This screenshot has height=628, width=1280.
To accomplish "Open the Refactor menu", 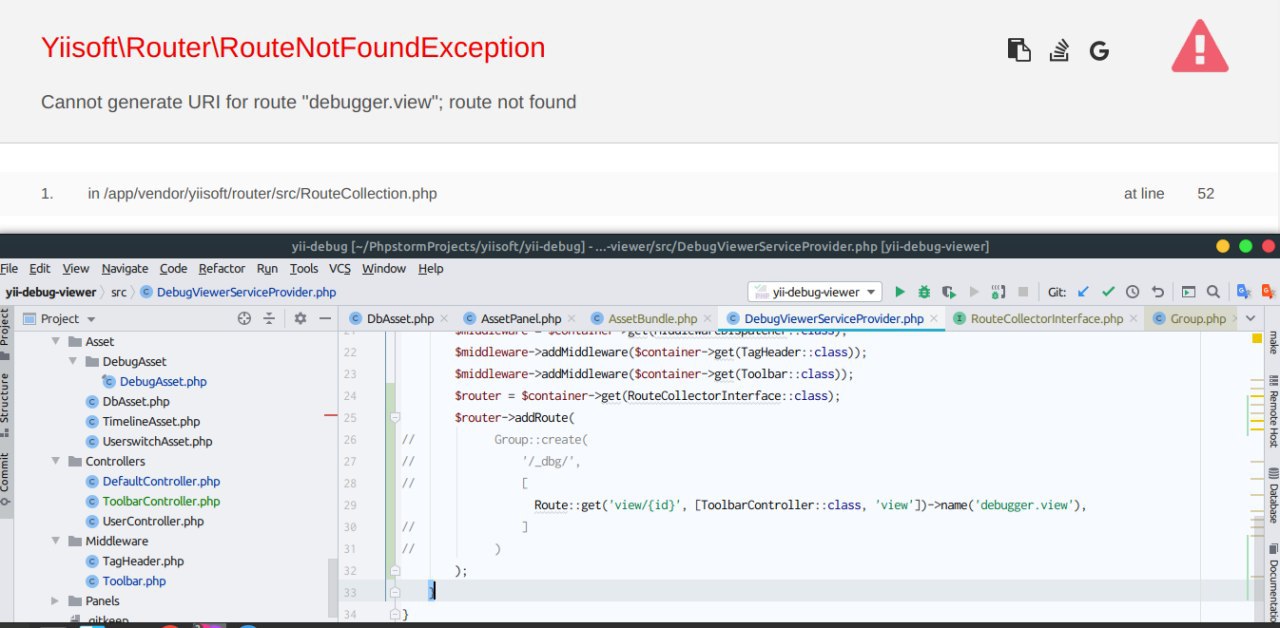I will coord(222,268).
